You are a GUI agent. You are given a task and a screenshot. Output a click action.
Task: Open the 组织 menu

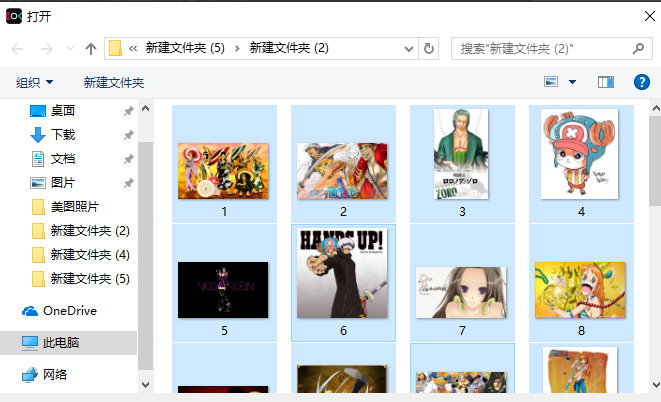coord(35,82)
